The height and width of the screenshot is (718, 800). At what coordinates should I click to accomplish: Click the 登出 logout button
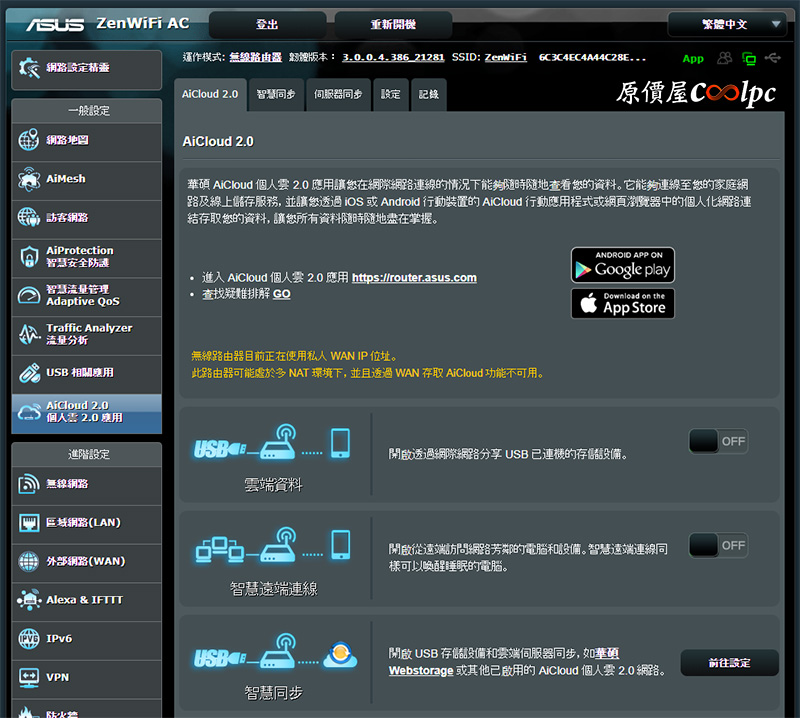point(267,24)
